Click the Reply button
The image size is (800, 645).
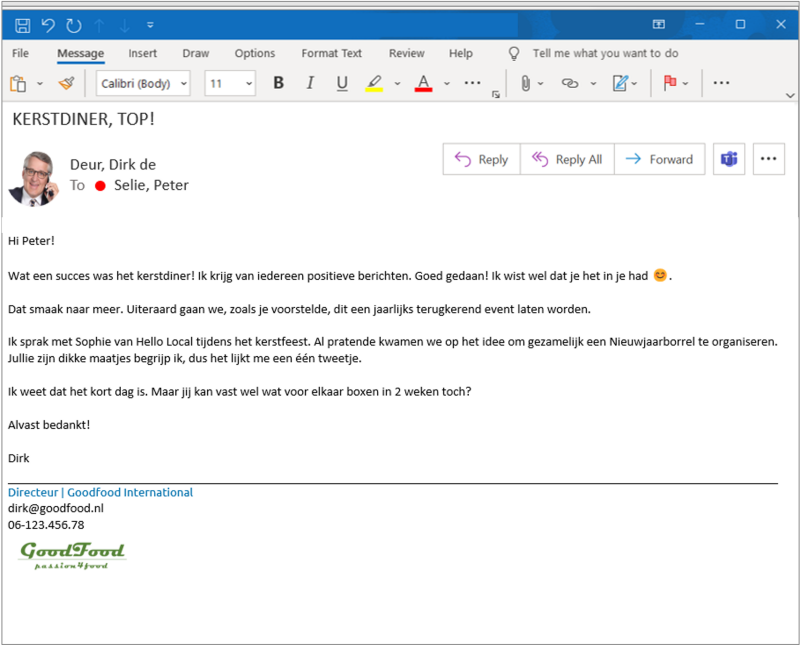click(482, 159)
